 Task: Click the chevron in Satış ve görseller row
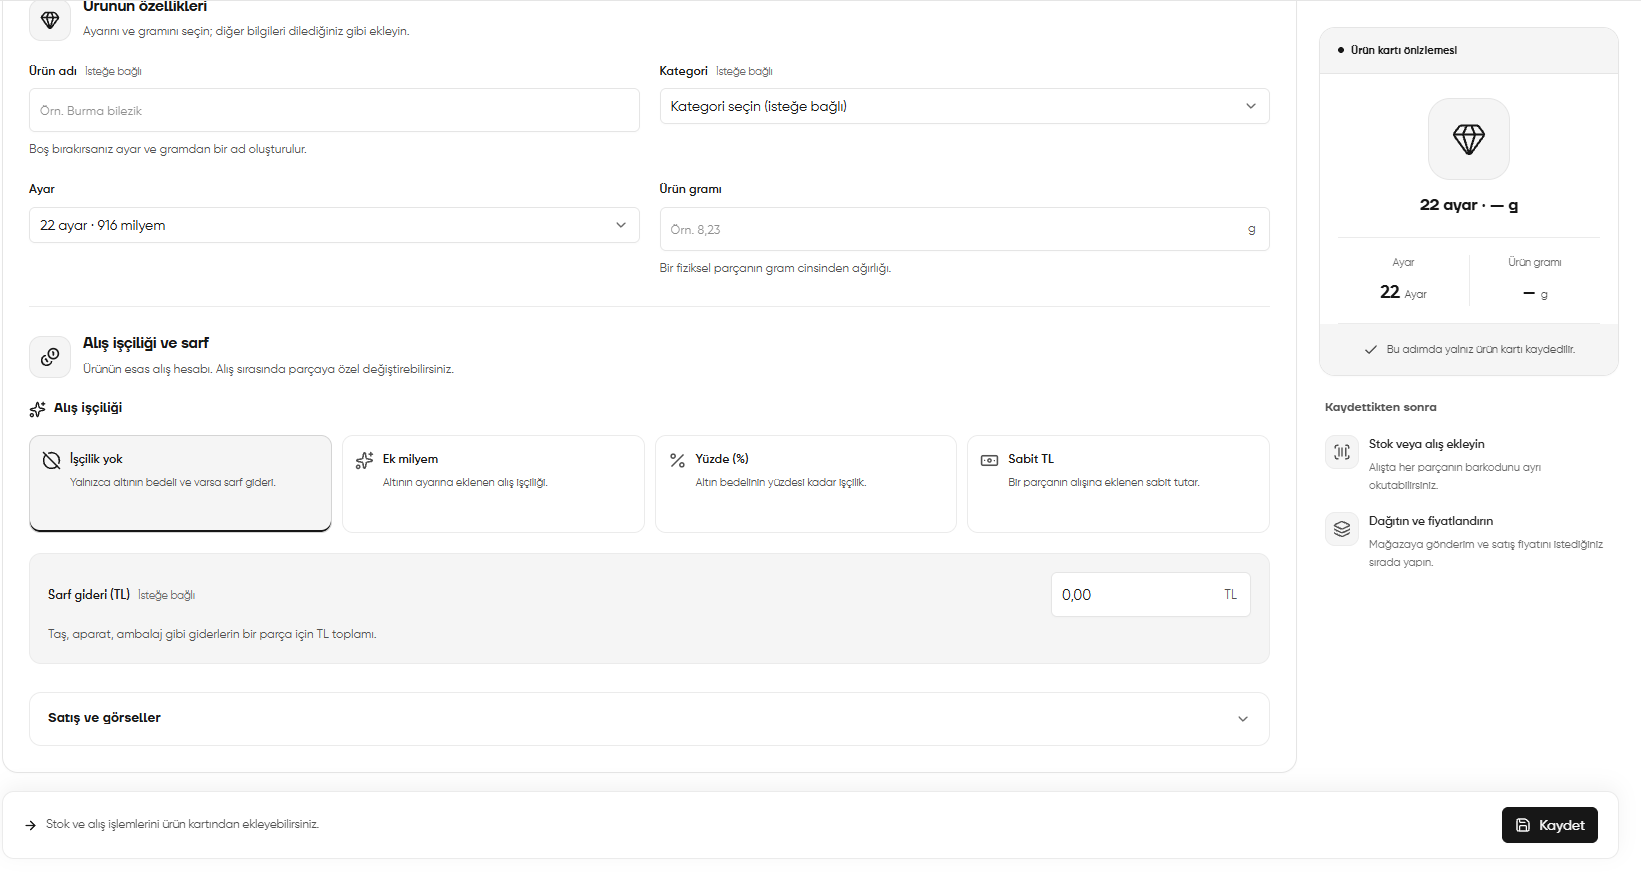pos(1243,719)
